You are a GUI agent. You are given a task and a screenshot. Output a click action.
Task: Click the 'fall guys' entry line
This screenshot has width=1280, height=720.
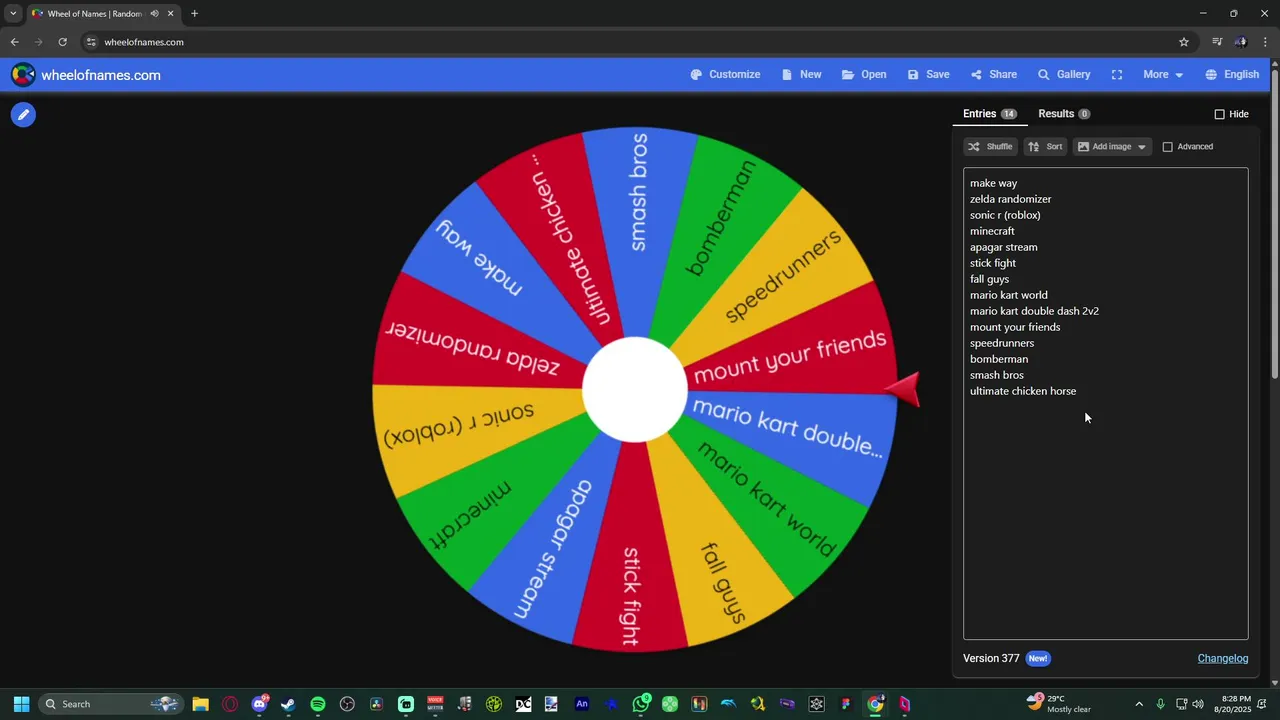click(989, 279)
